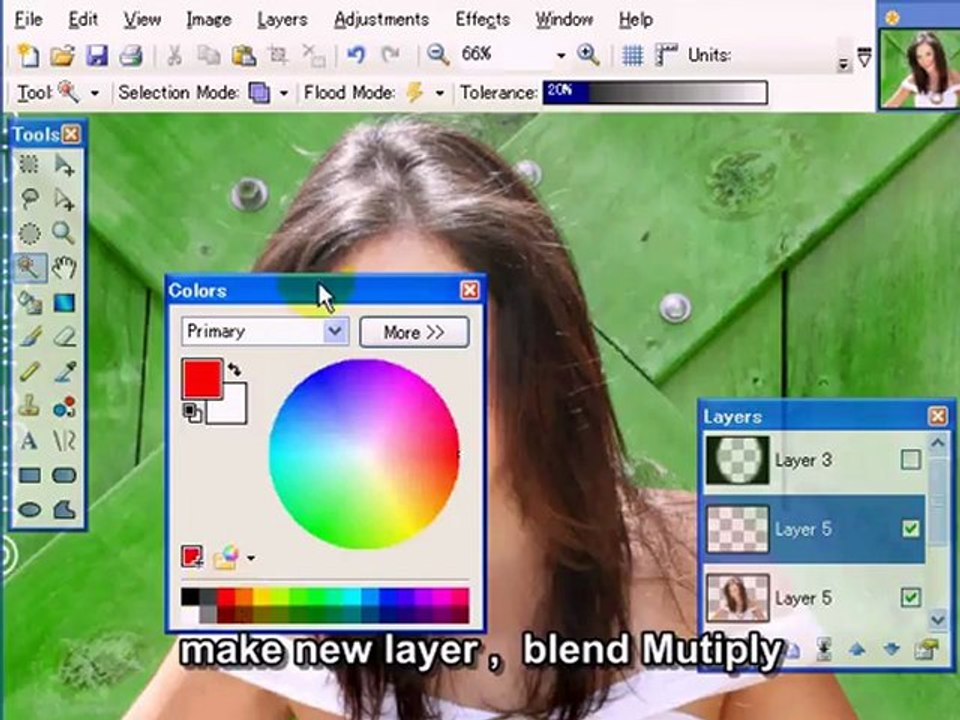Reset colors to black and white icon
This screenshot has height=720, width=960.
pyautogui.click(x=192, y=411)
